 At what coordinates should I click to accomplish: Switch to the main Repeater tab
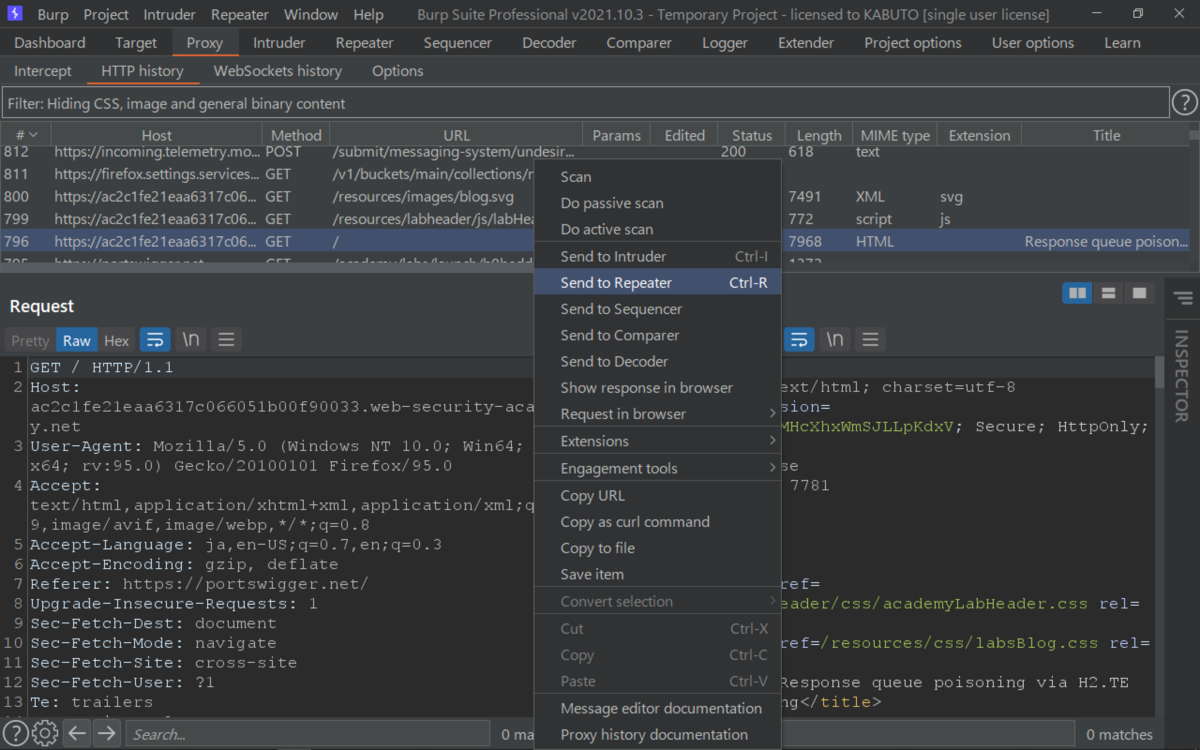point(365,43)
